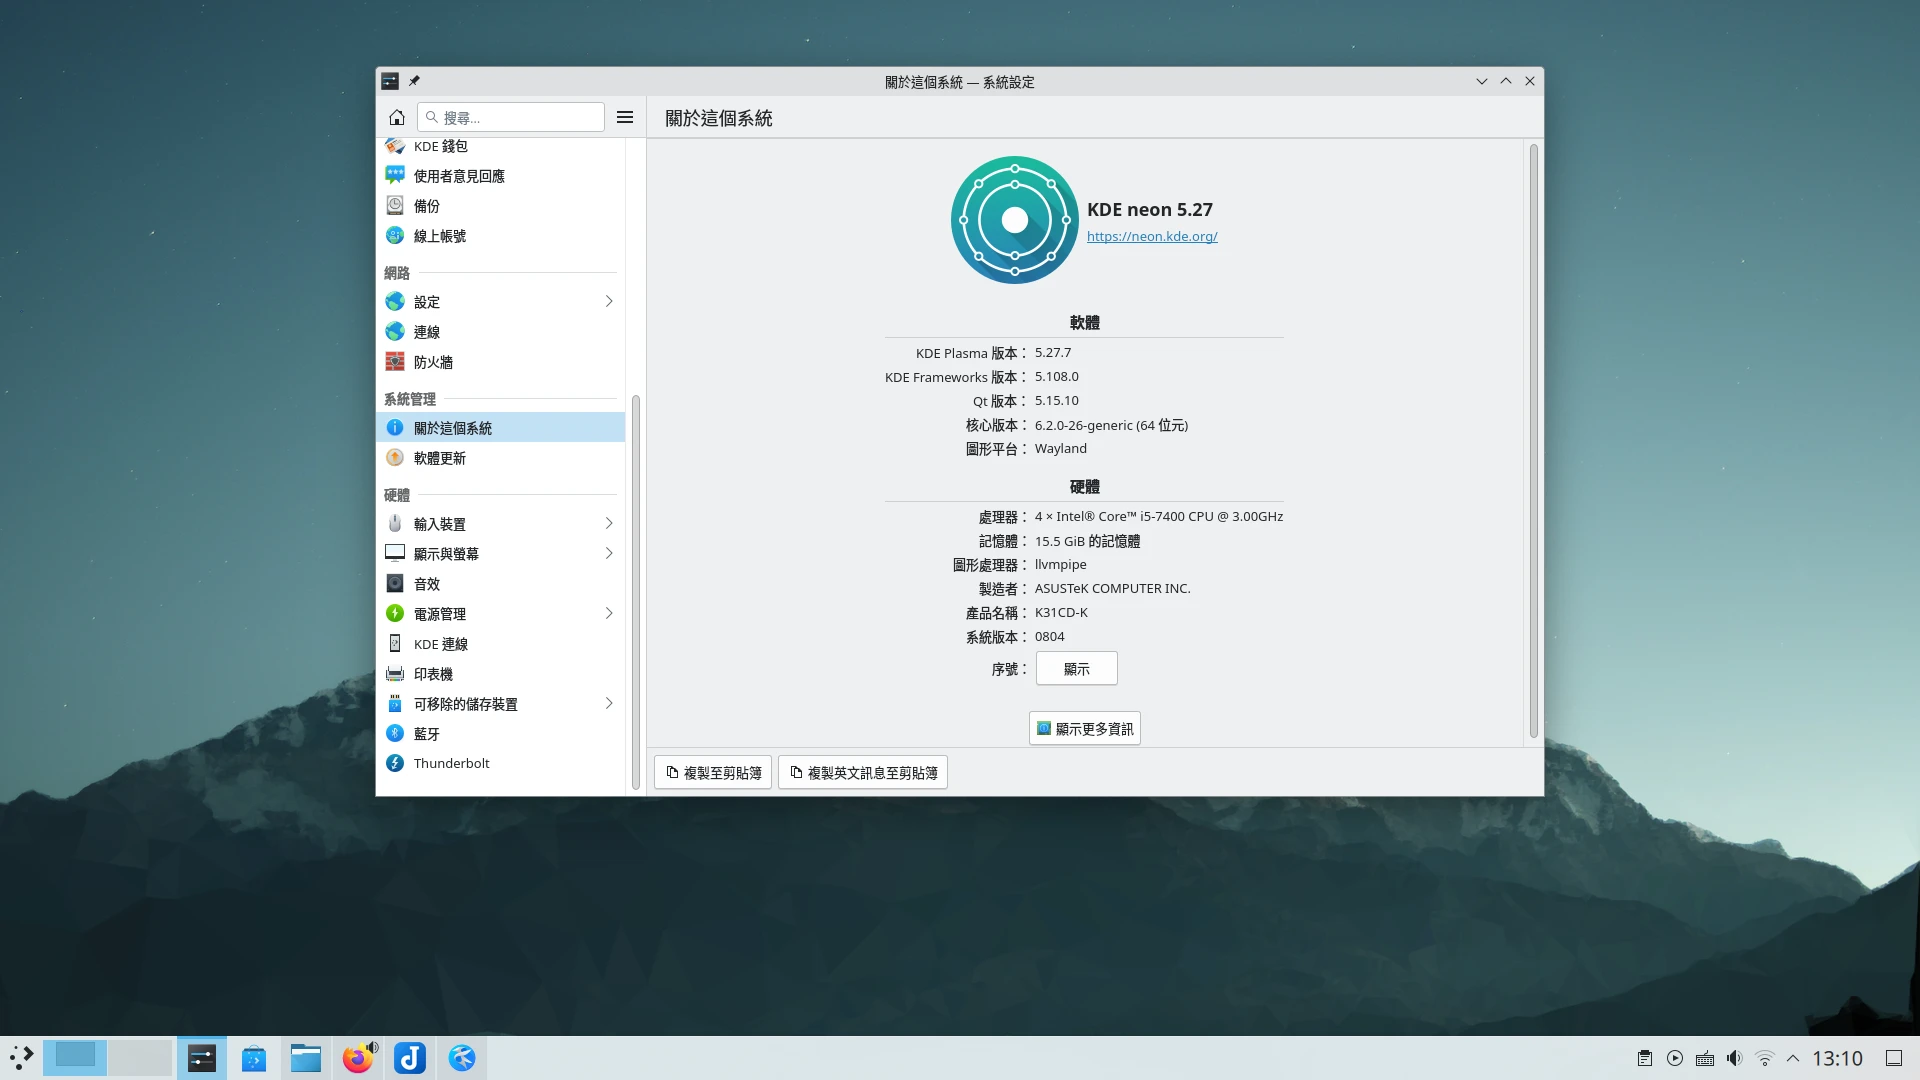Screen dimensions: 1920x1080
Task: Select the 藍牙 Bluetooth settings entry
Action: [x=427, y=733]
